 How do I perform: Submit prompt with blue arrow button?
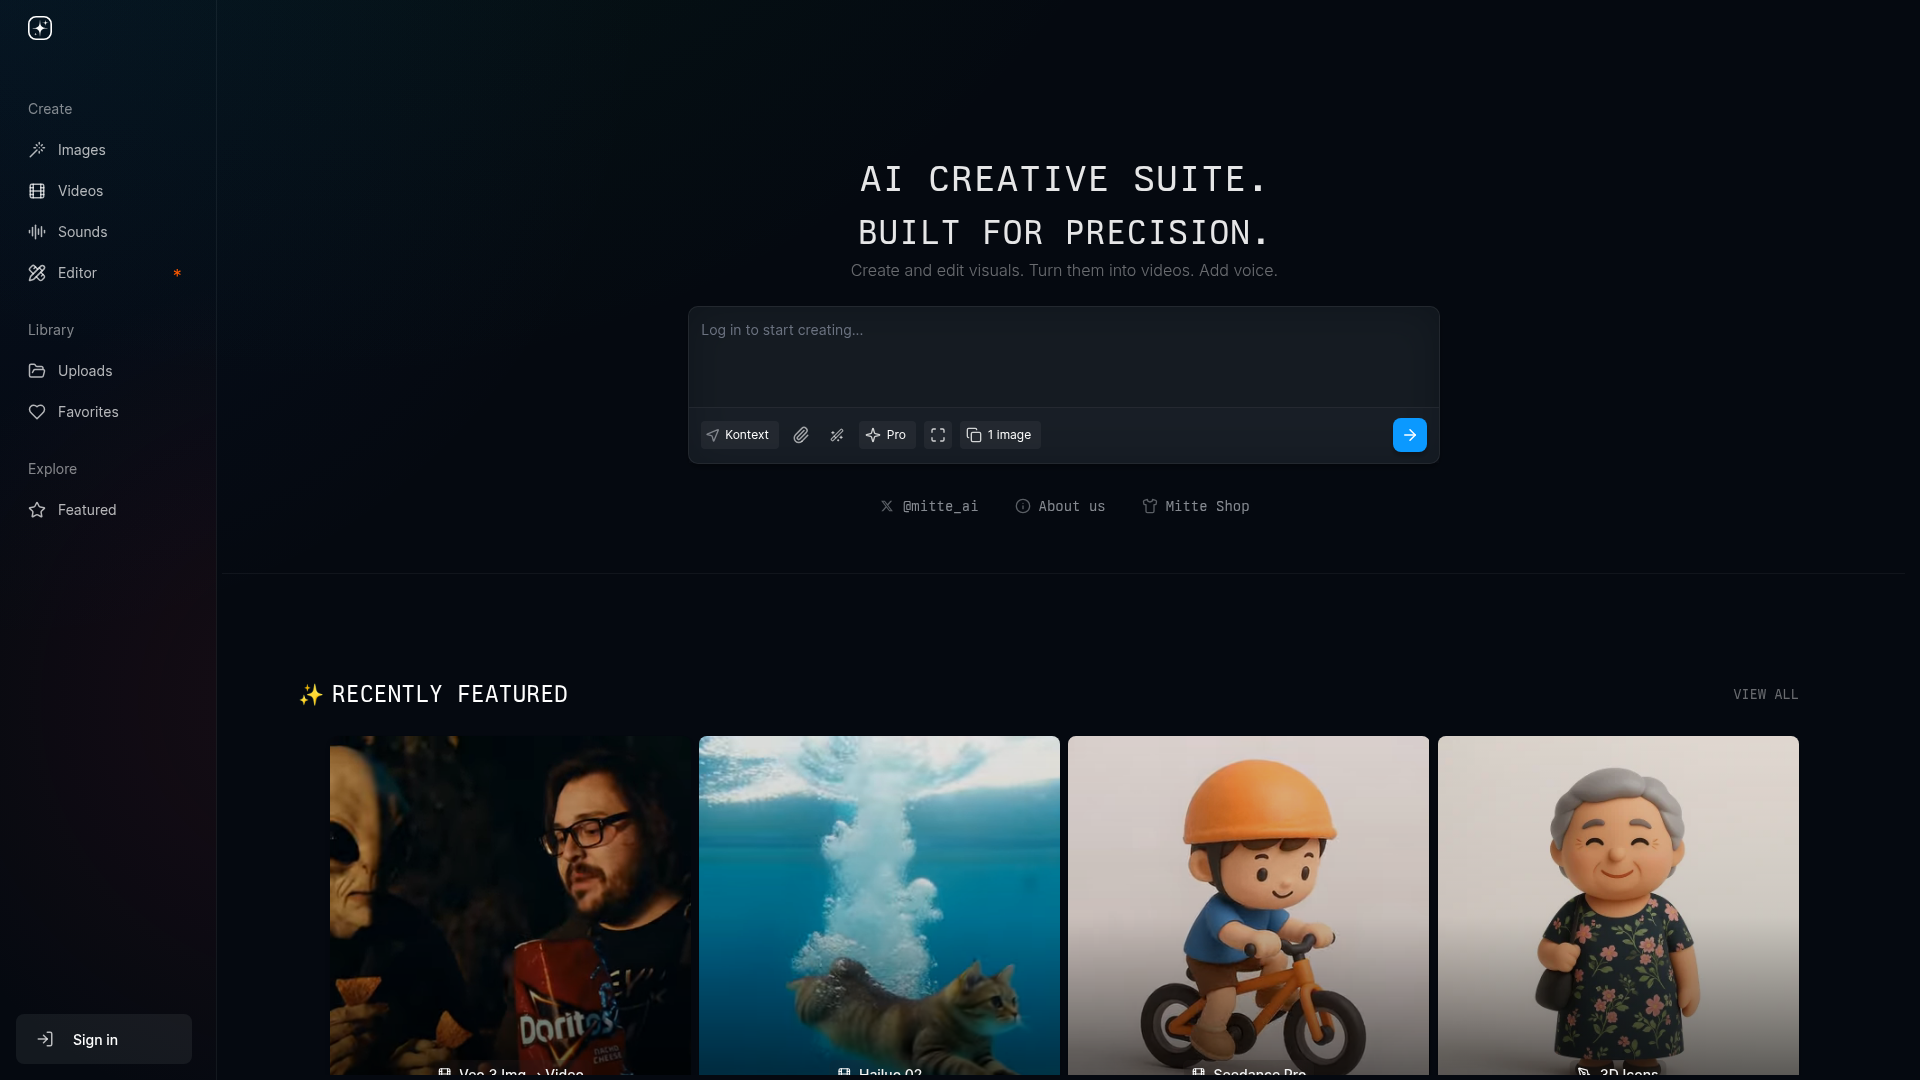click(1409, 435)
